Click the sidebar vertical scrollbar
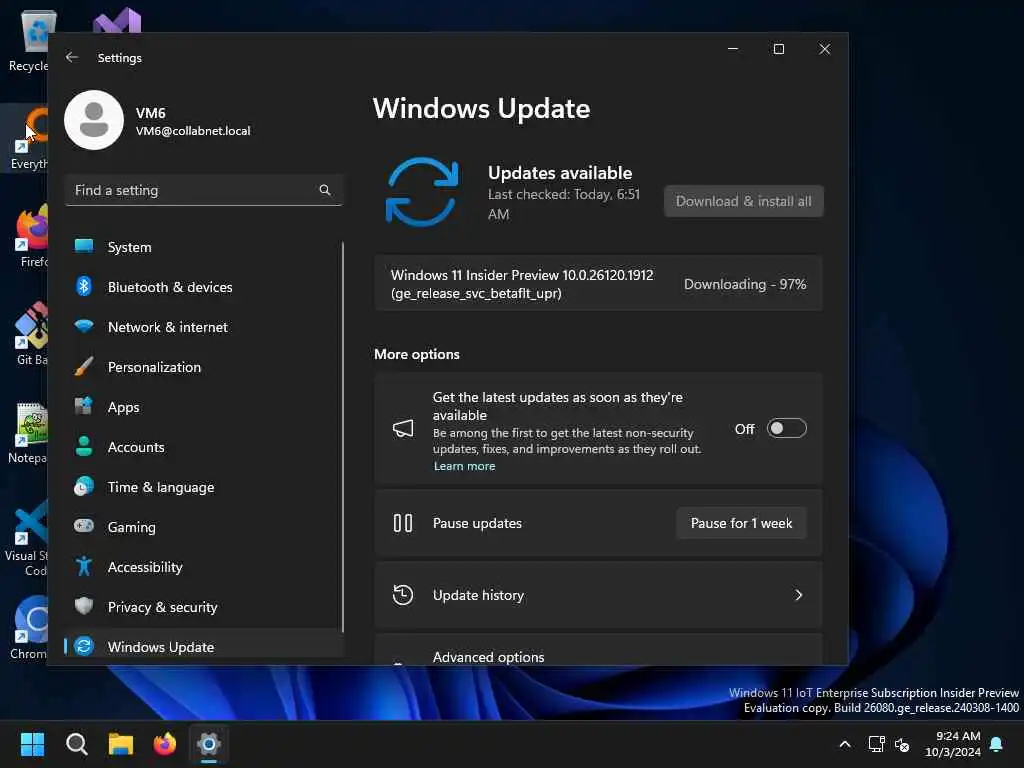 click(342, 436)
